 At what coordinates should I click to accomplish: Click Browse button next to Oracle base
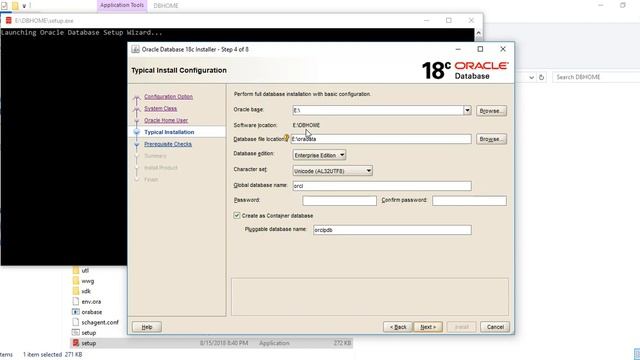[x=491, y=111]
